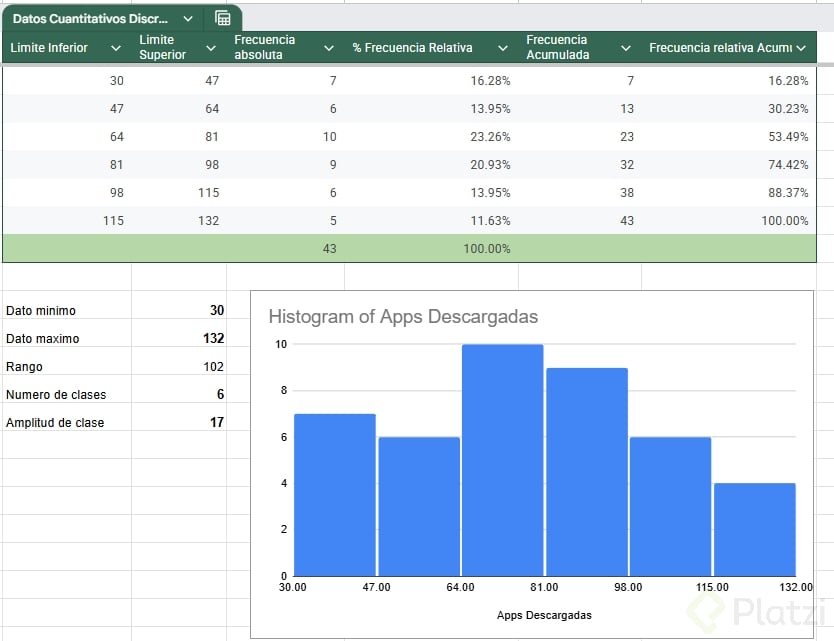Image resolution: width=834 pixels, height=641 pixels.
Task: Click the 100.00% cell in the green totals row
Action: (486, 249)
